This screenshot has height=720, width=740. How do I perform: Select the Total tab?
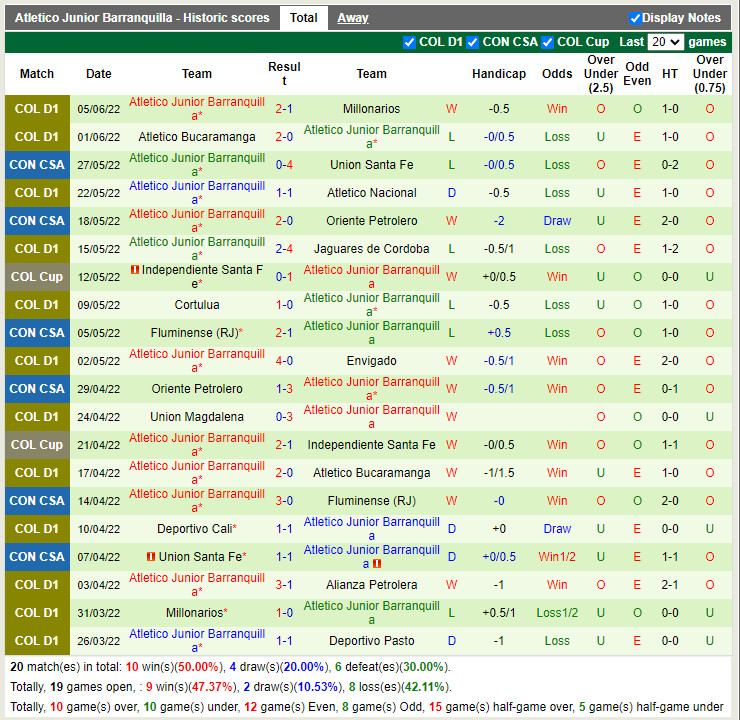point(303,18)
